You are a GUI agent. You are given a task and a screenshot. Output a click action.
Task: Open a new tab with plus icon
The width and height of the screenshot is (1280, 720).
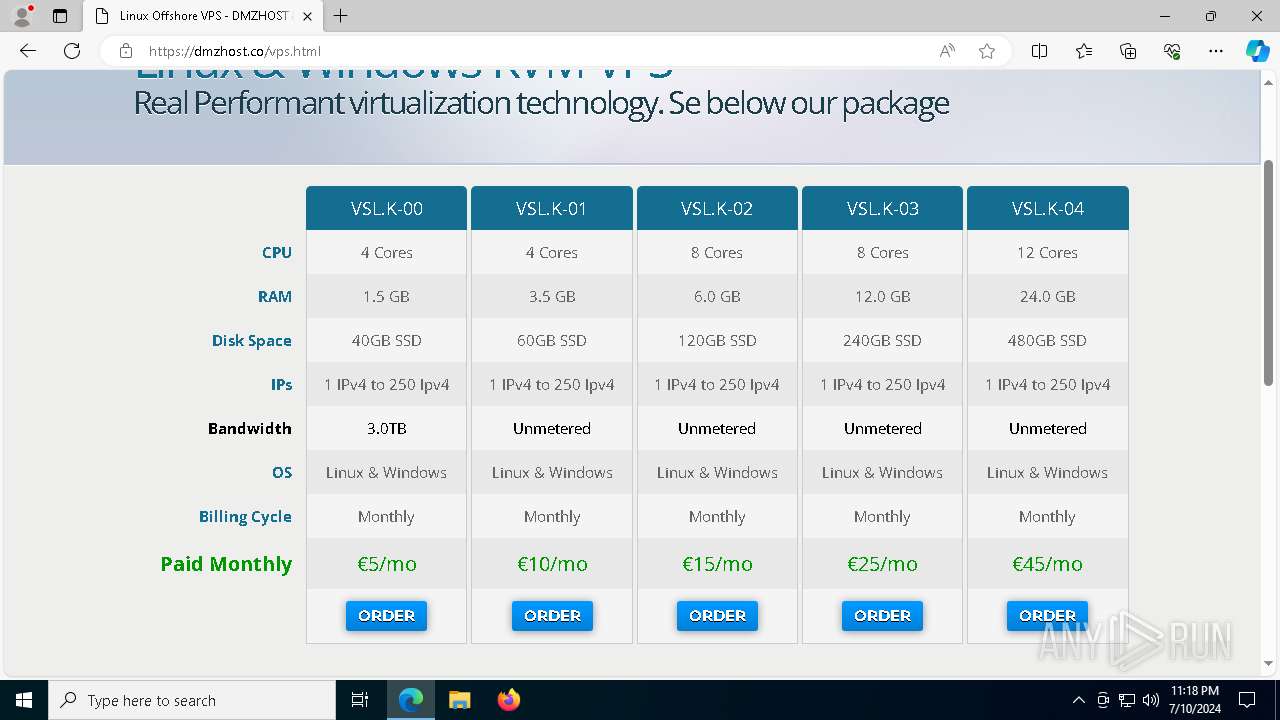pos(341,16)
